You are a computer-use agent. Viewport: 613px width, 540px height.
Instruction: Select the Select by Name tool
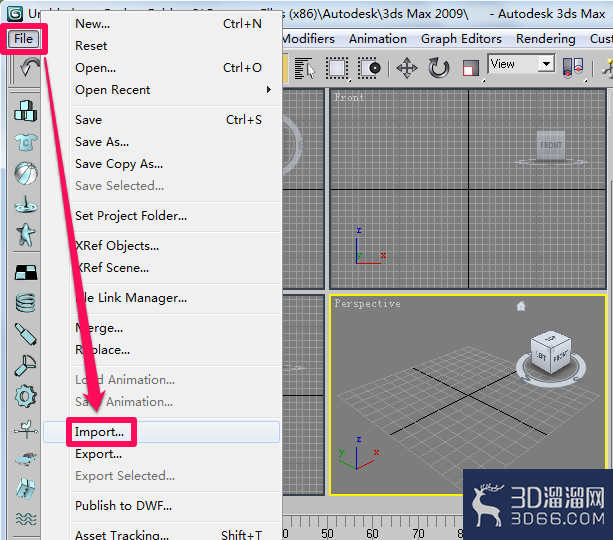(305, 68)
